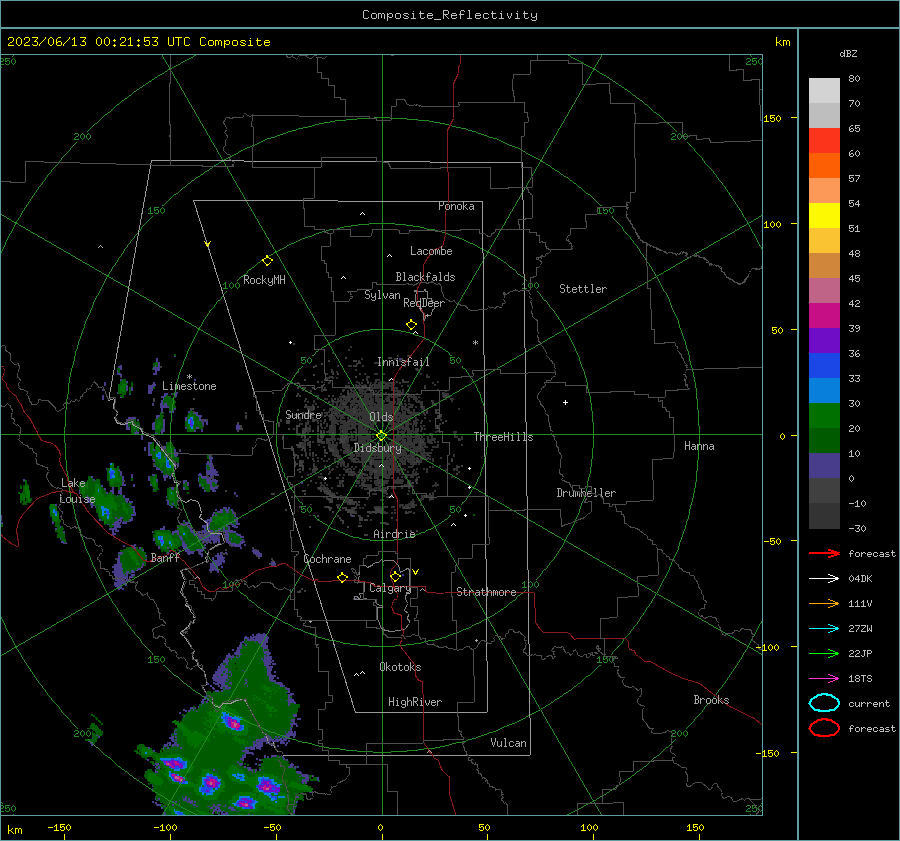Viewport: 900px width, 841px height.
Task: Click the yellow diamond marker below Cochrane
Action: (x=342, y=577)
